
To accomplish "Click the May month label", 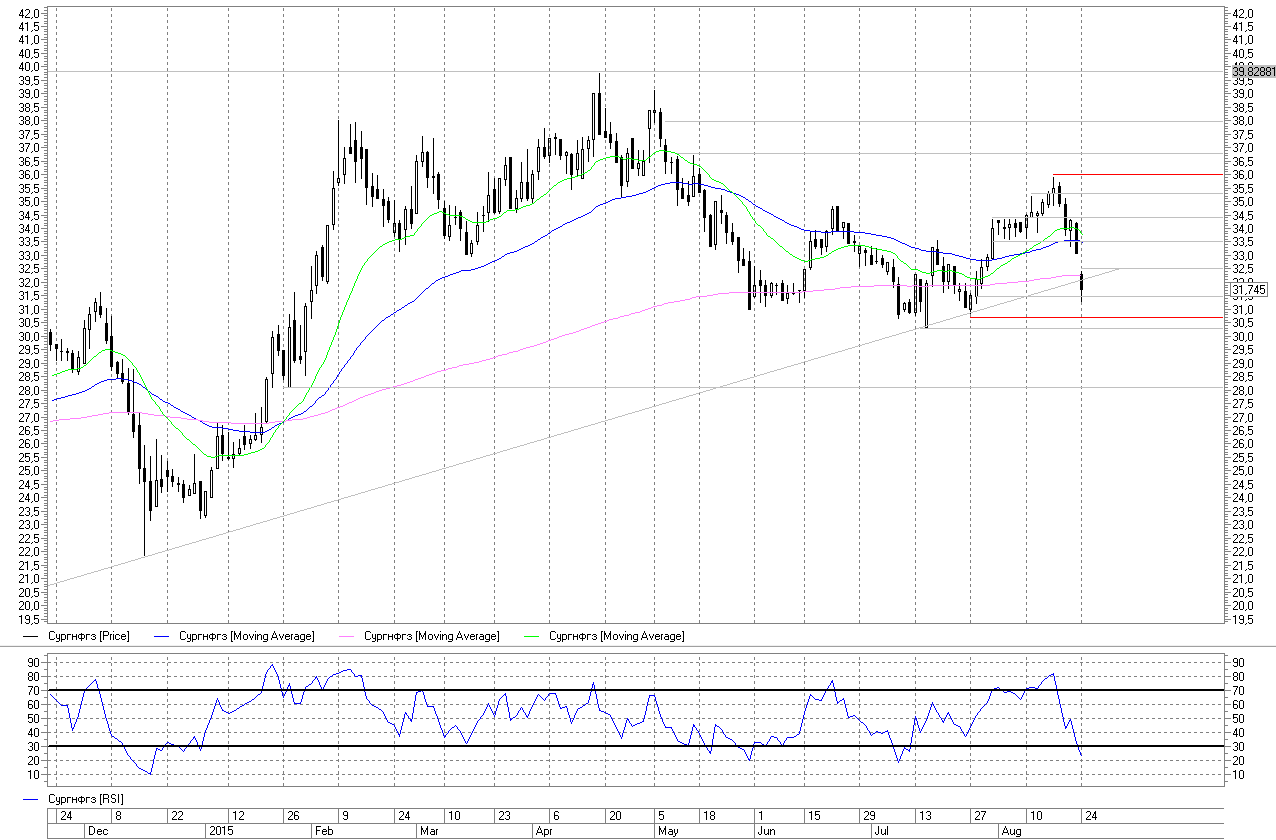I will click(x=667, y=830).
